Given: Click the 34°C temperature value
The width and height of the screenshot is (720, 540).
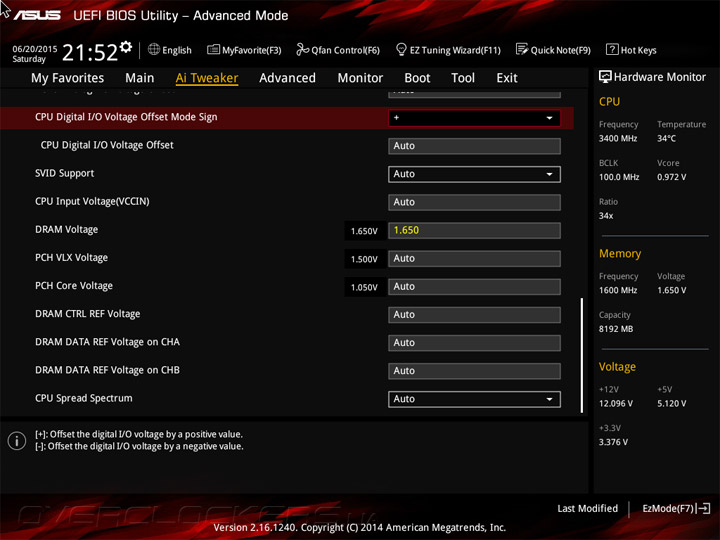Looking at the screenshot, I should 666,138.
